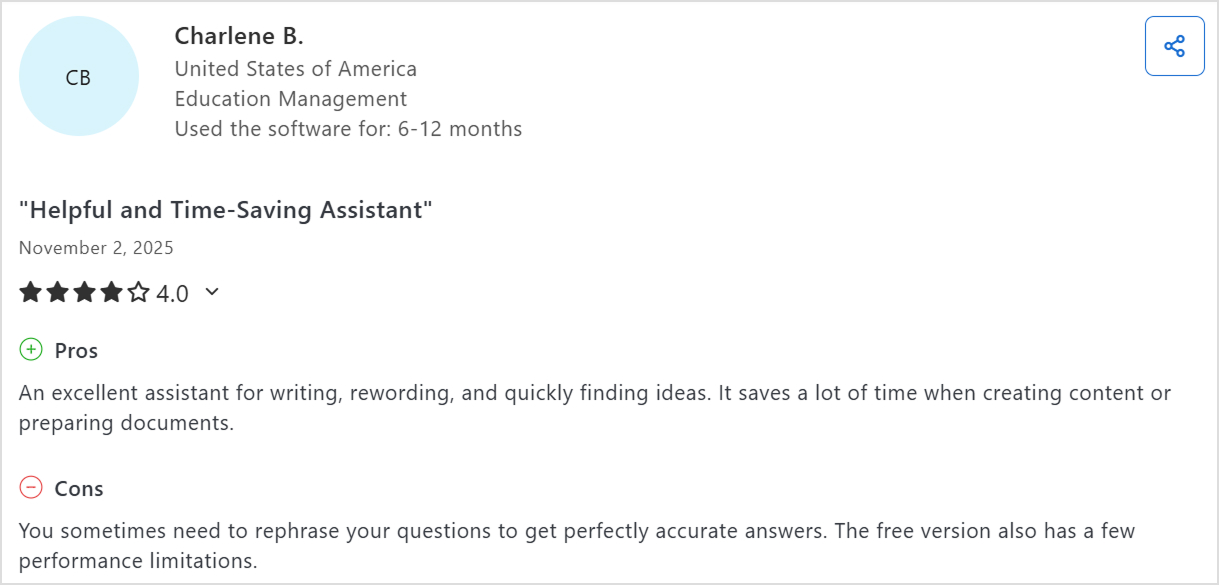Click the November 2, 2025 review date

tap(96, 248)
